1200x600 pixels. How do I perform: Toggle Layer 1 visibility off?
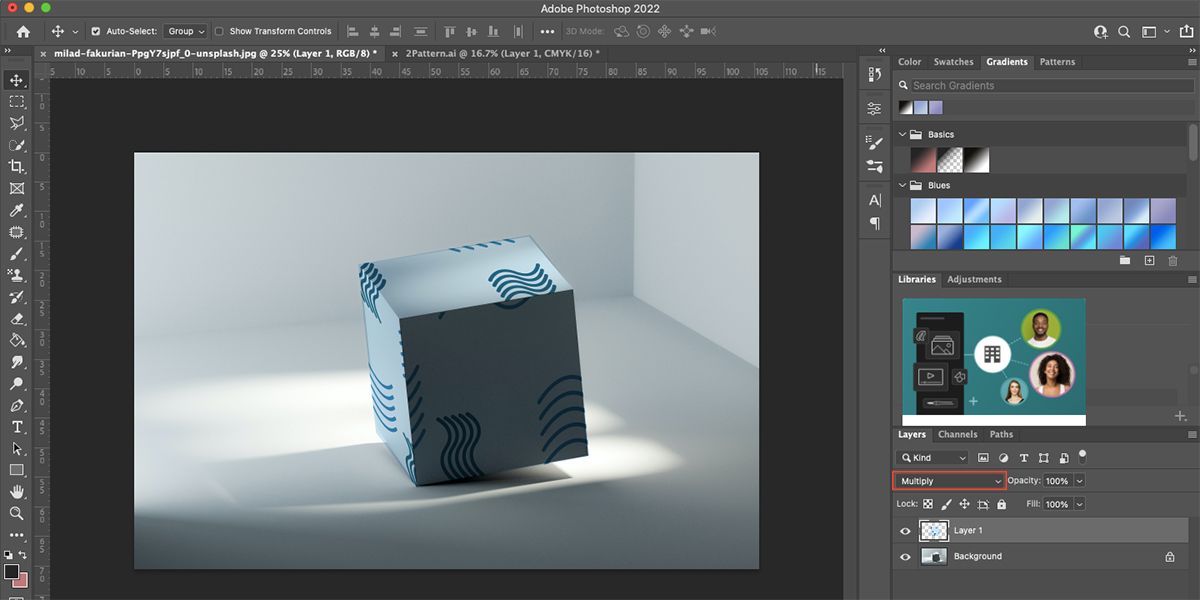click(905, 531)
